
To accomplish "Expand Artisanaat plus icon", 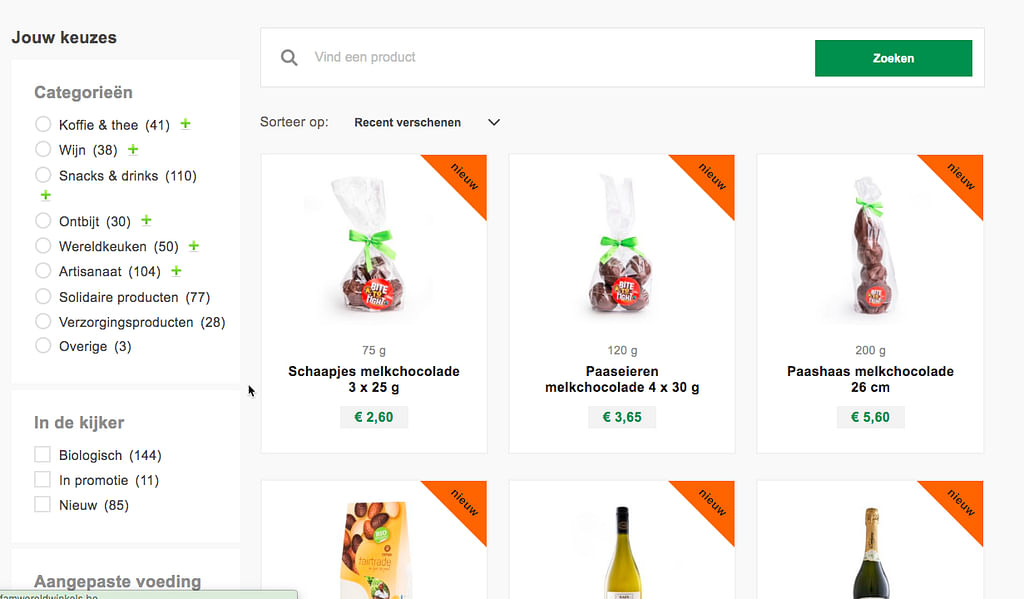I will pos(177,271).
